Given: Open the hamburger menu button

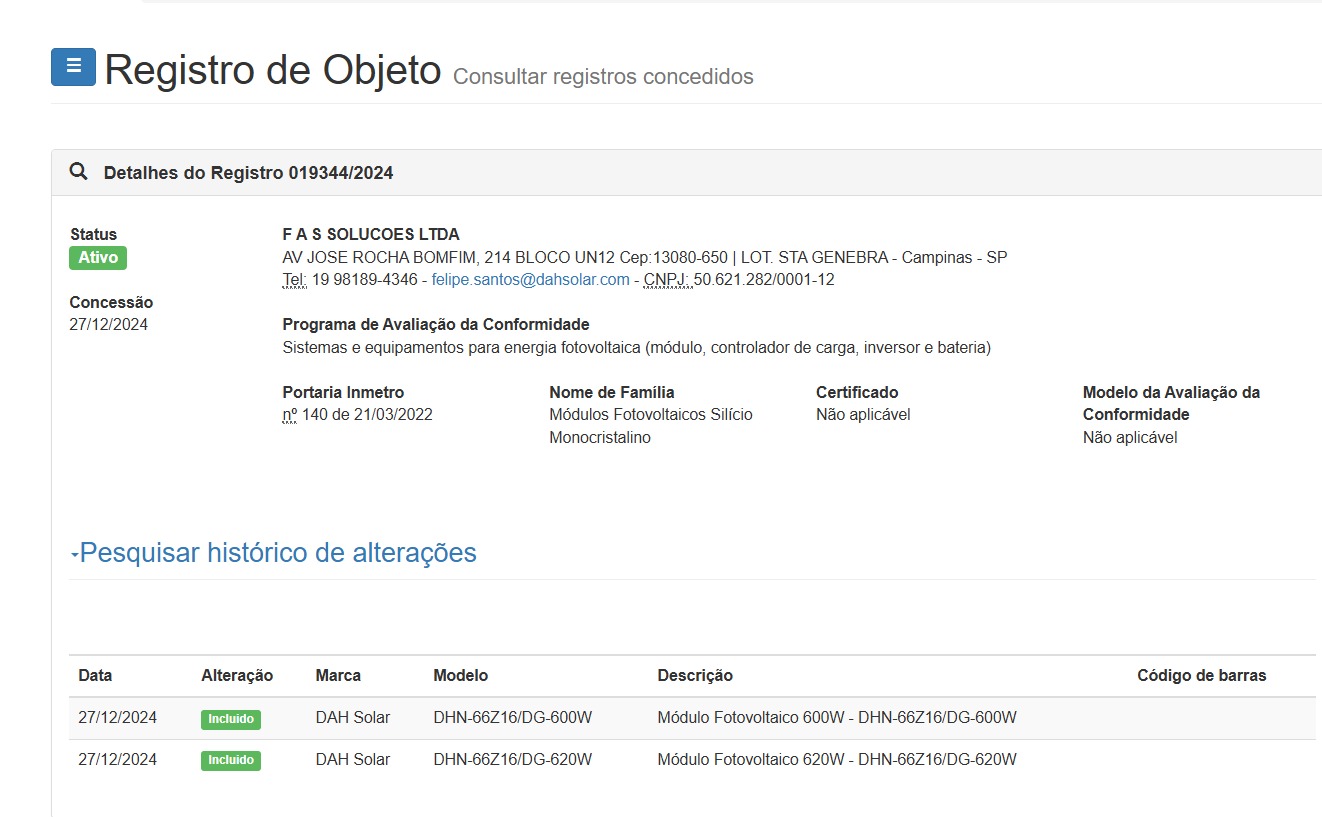Looking at the screenshot, I should tap(73, 67).
